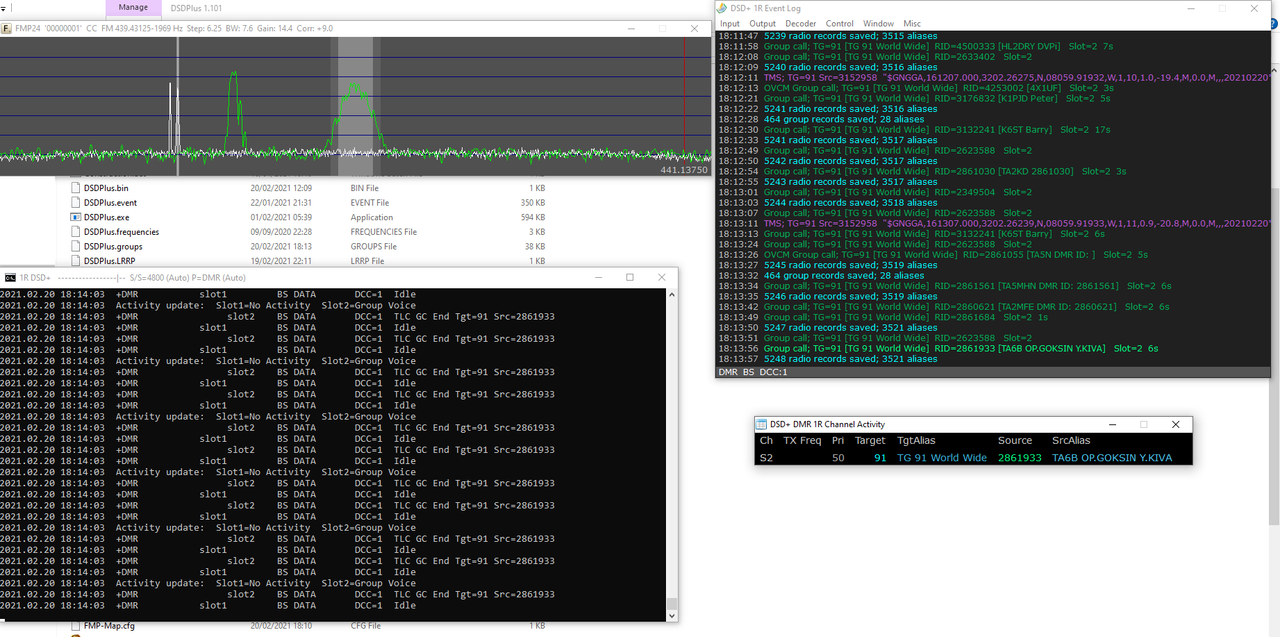
Task: Select the FMP-Map.cfg file icon
Action: (x=76, y=627)
